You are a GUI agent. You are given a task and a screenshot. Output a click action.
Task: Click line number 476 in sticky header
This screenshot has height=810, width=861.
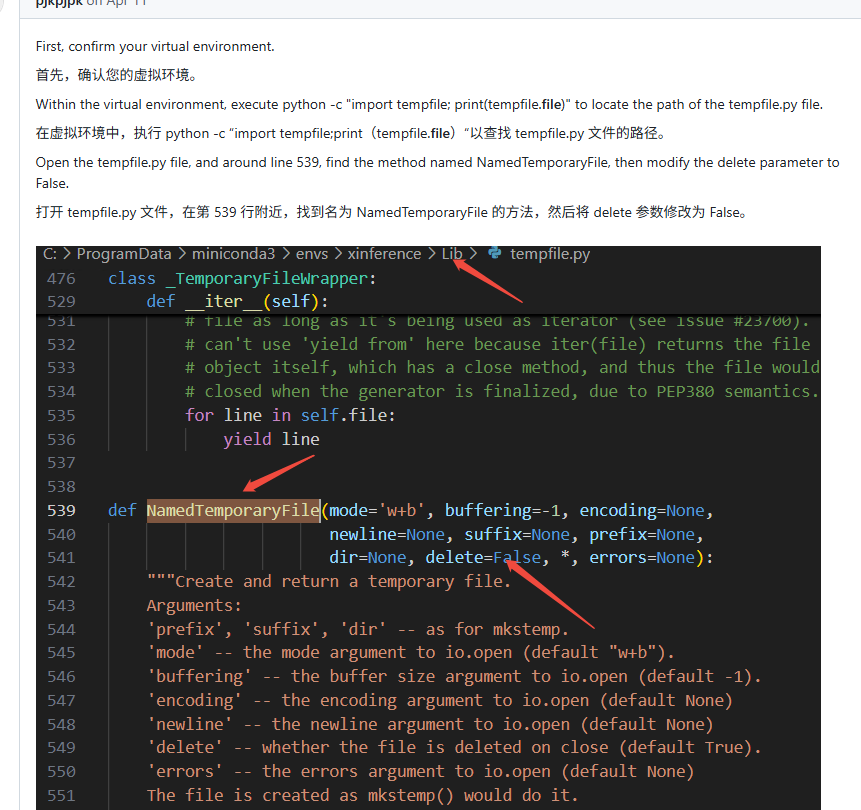[x=61, y=278]
